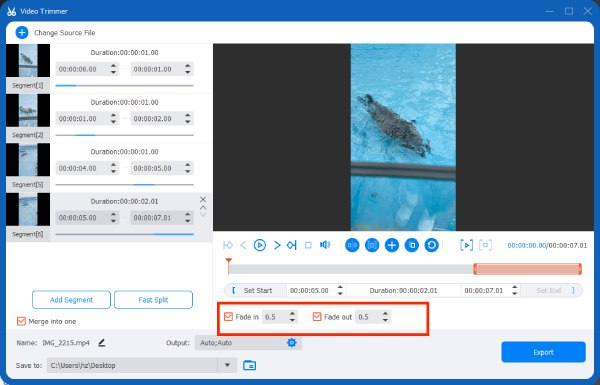Adjust the Fade in 0.5 value stepper

tap(292, 316)
